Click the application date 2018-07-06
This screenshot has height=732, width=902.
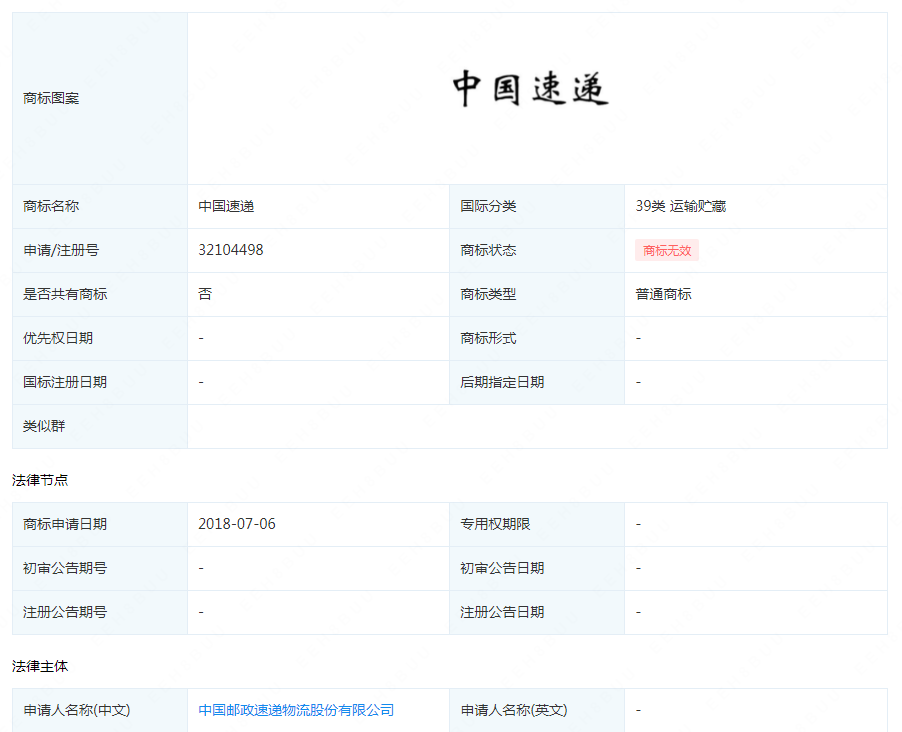[x=236, y=524]
